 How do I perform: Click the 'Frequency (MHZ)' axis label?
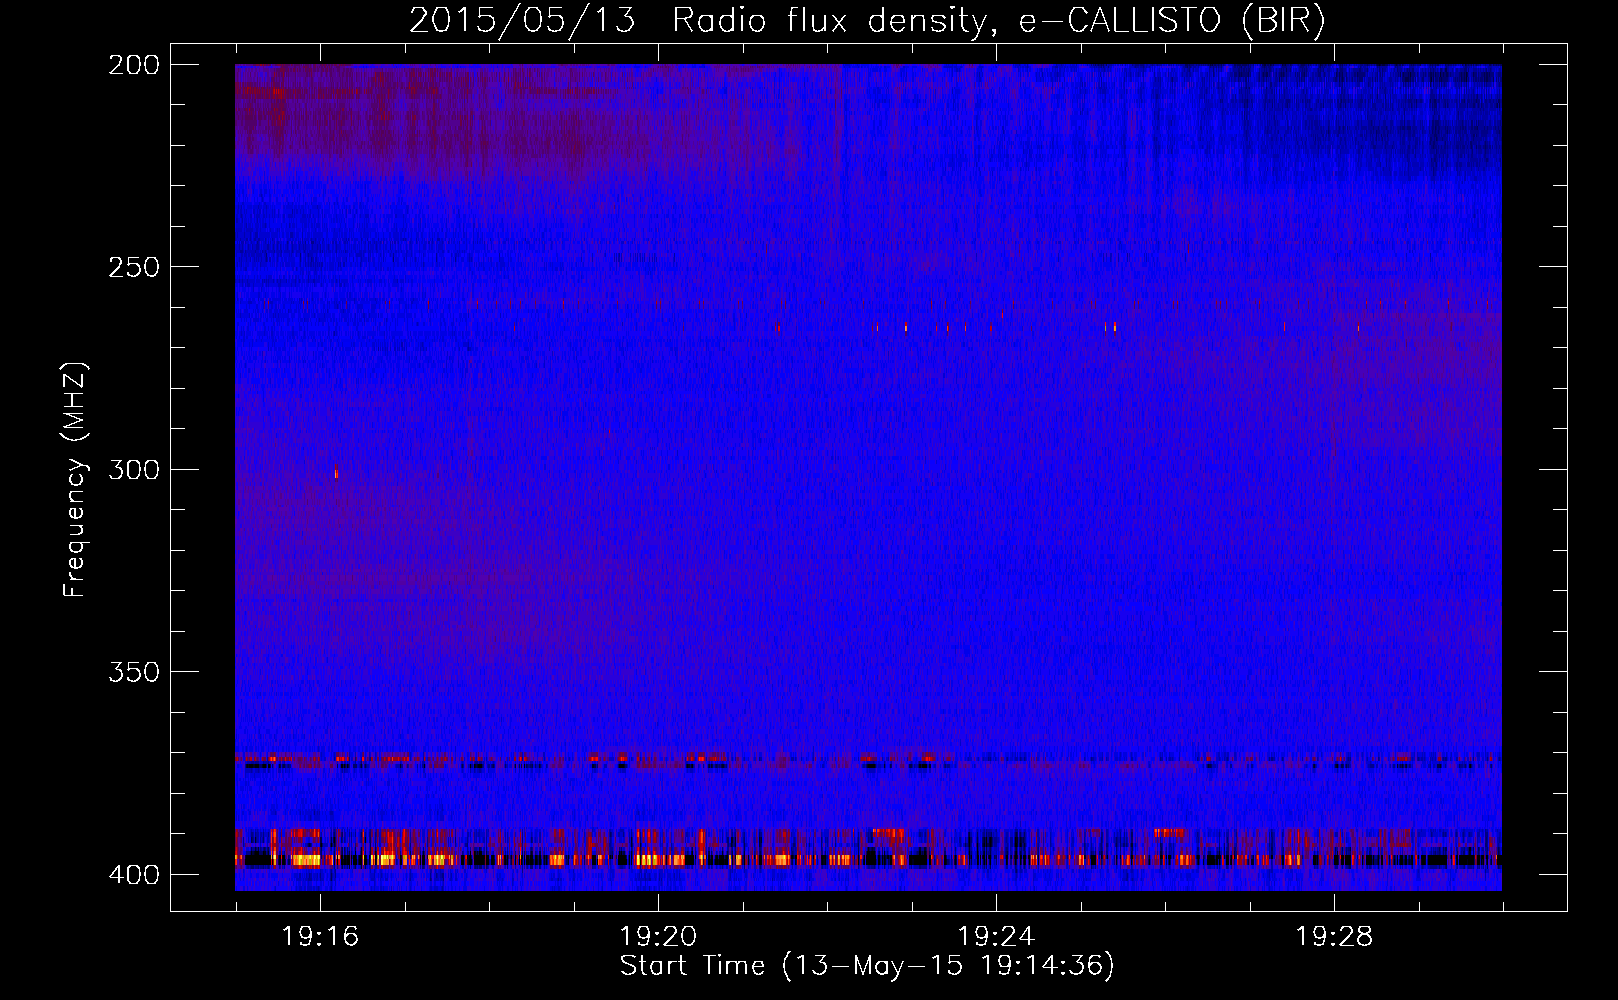pos(75,480)
